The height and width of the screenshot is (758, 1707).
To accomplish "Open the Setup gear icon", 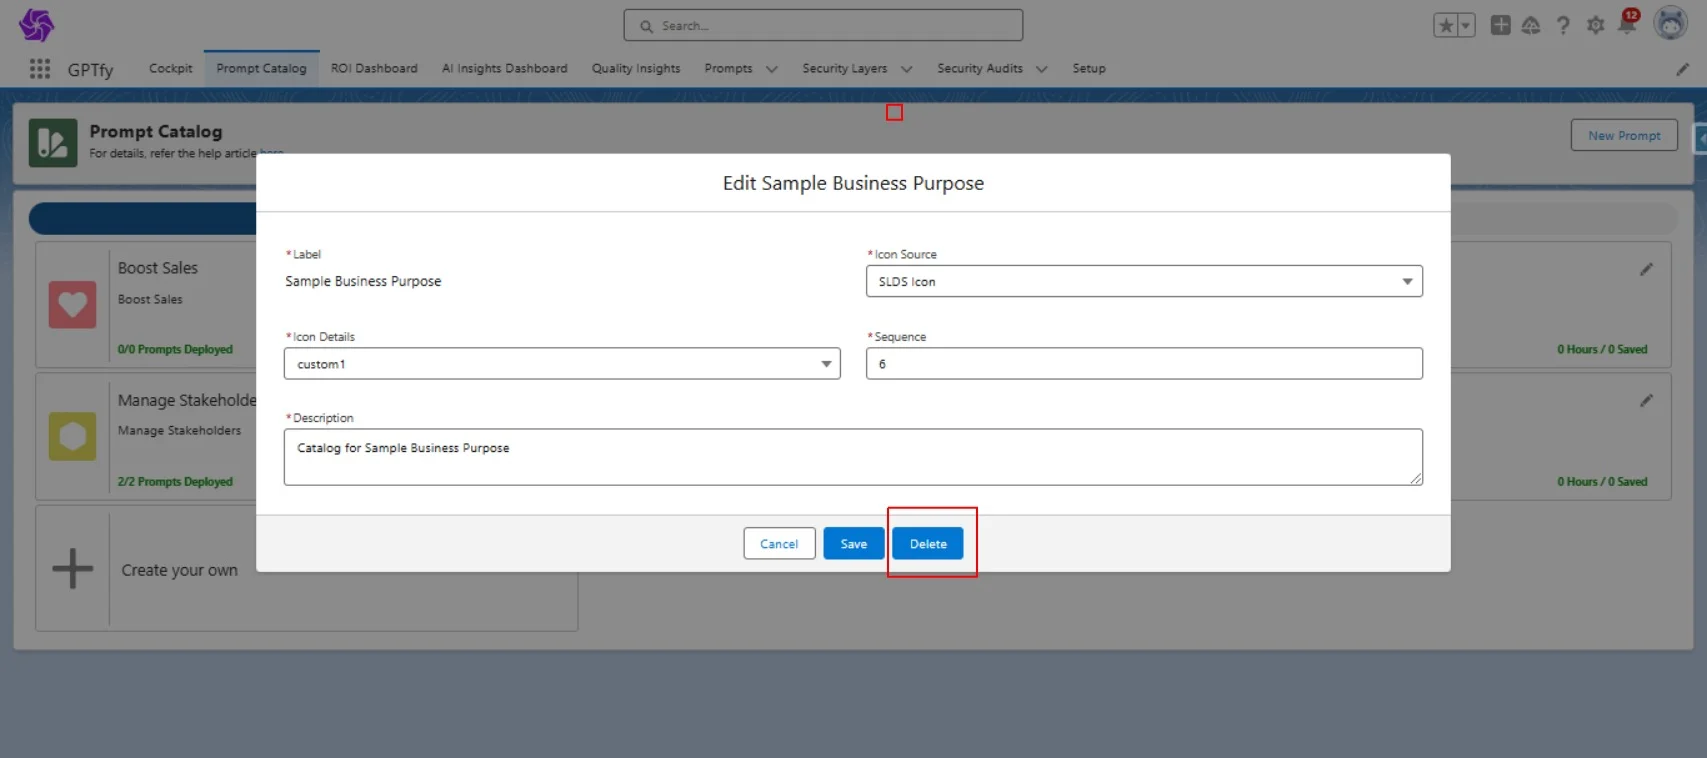I will pyautogui.click(x=1595, y=26).
